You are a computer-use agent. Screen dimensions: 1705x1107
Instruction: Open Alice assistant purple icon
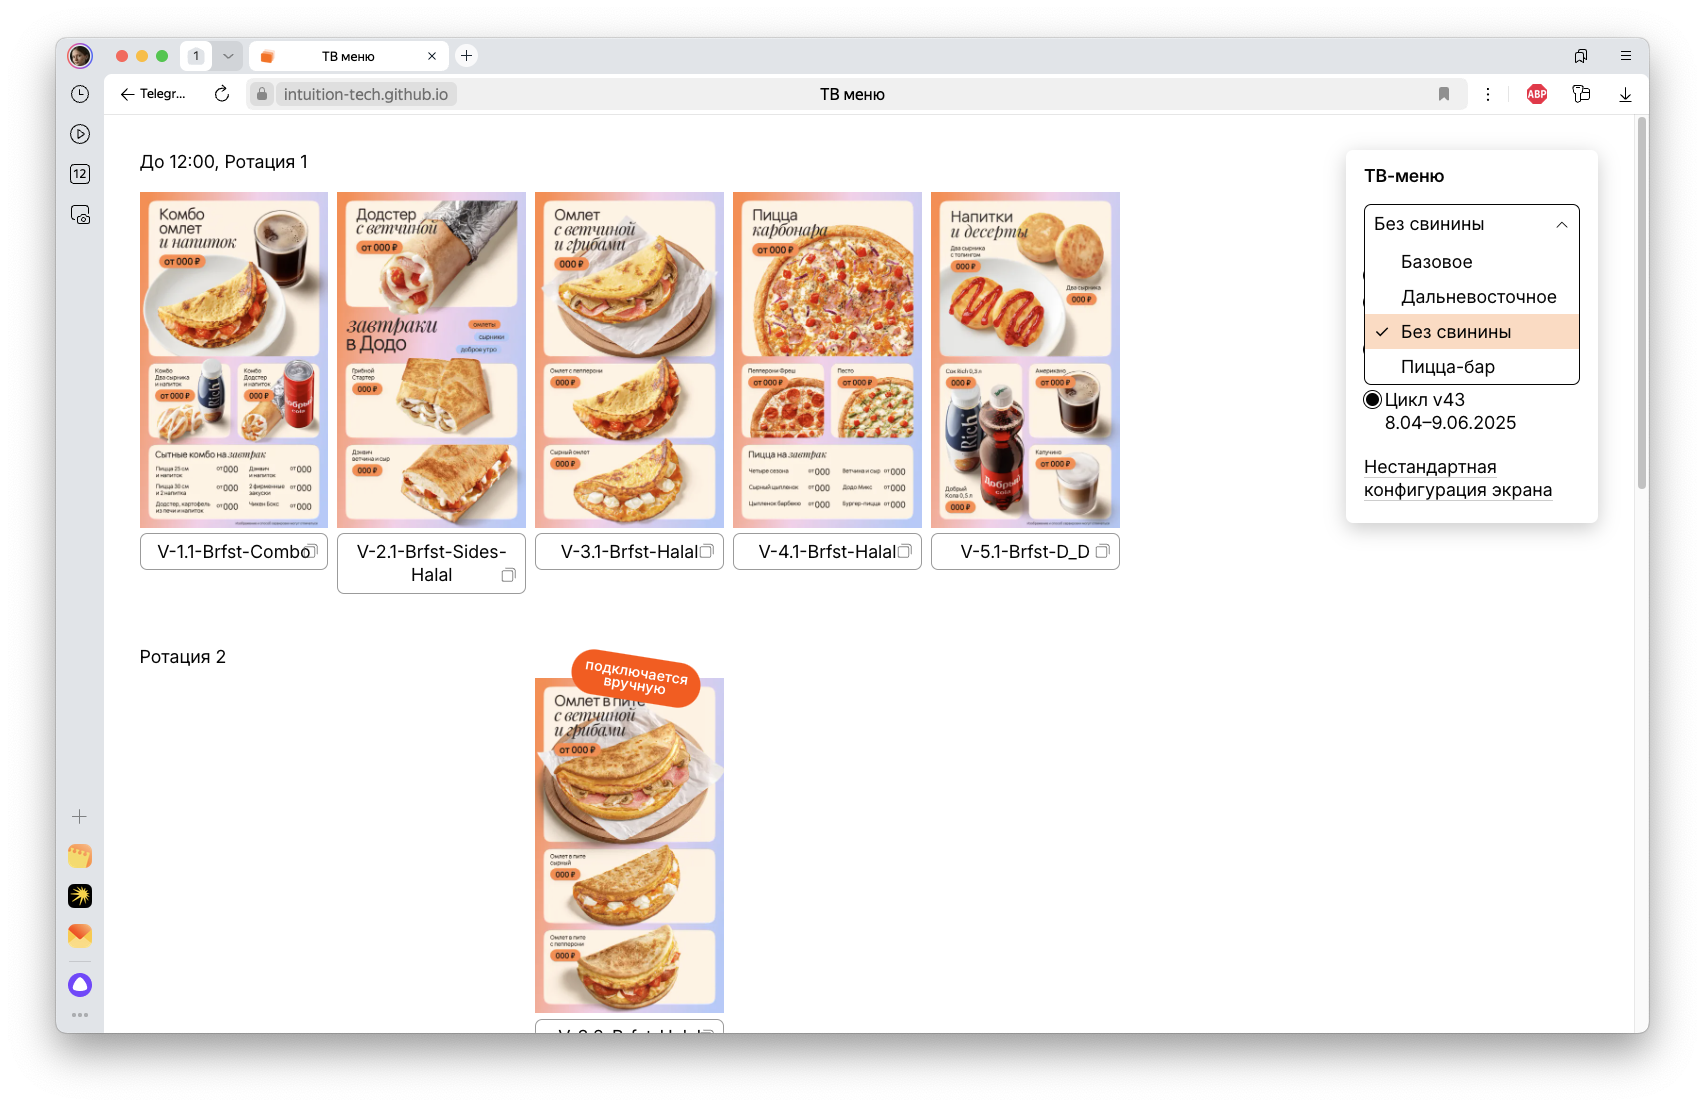pos(80,985)
